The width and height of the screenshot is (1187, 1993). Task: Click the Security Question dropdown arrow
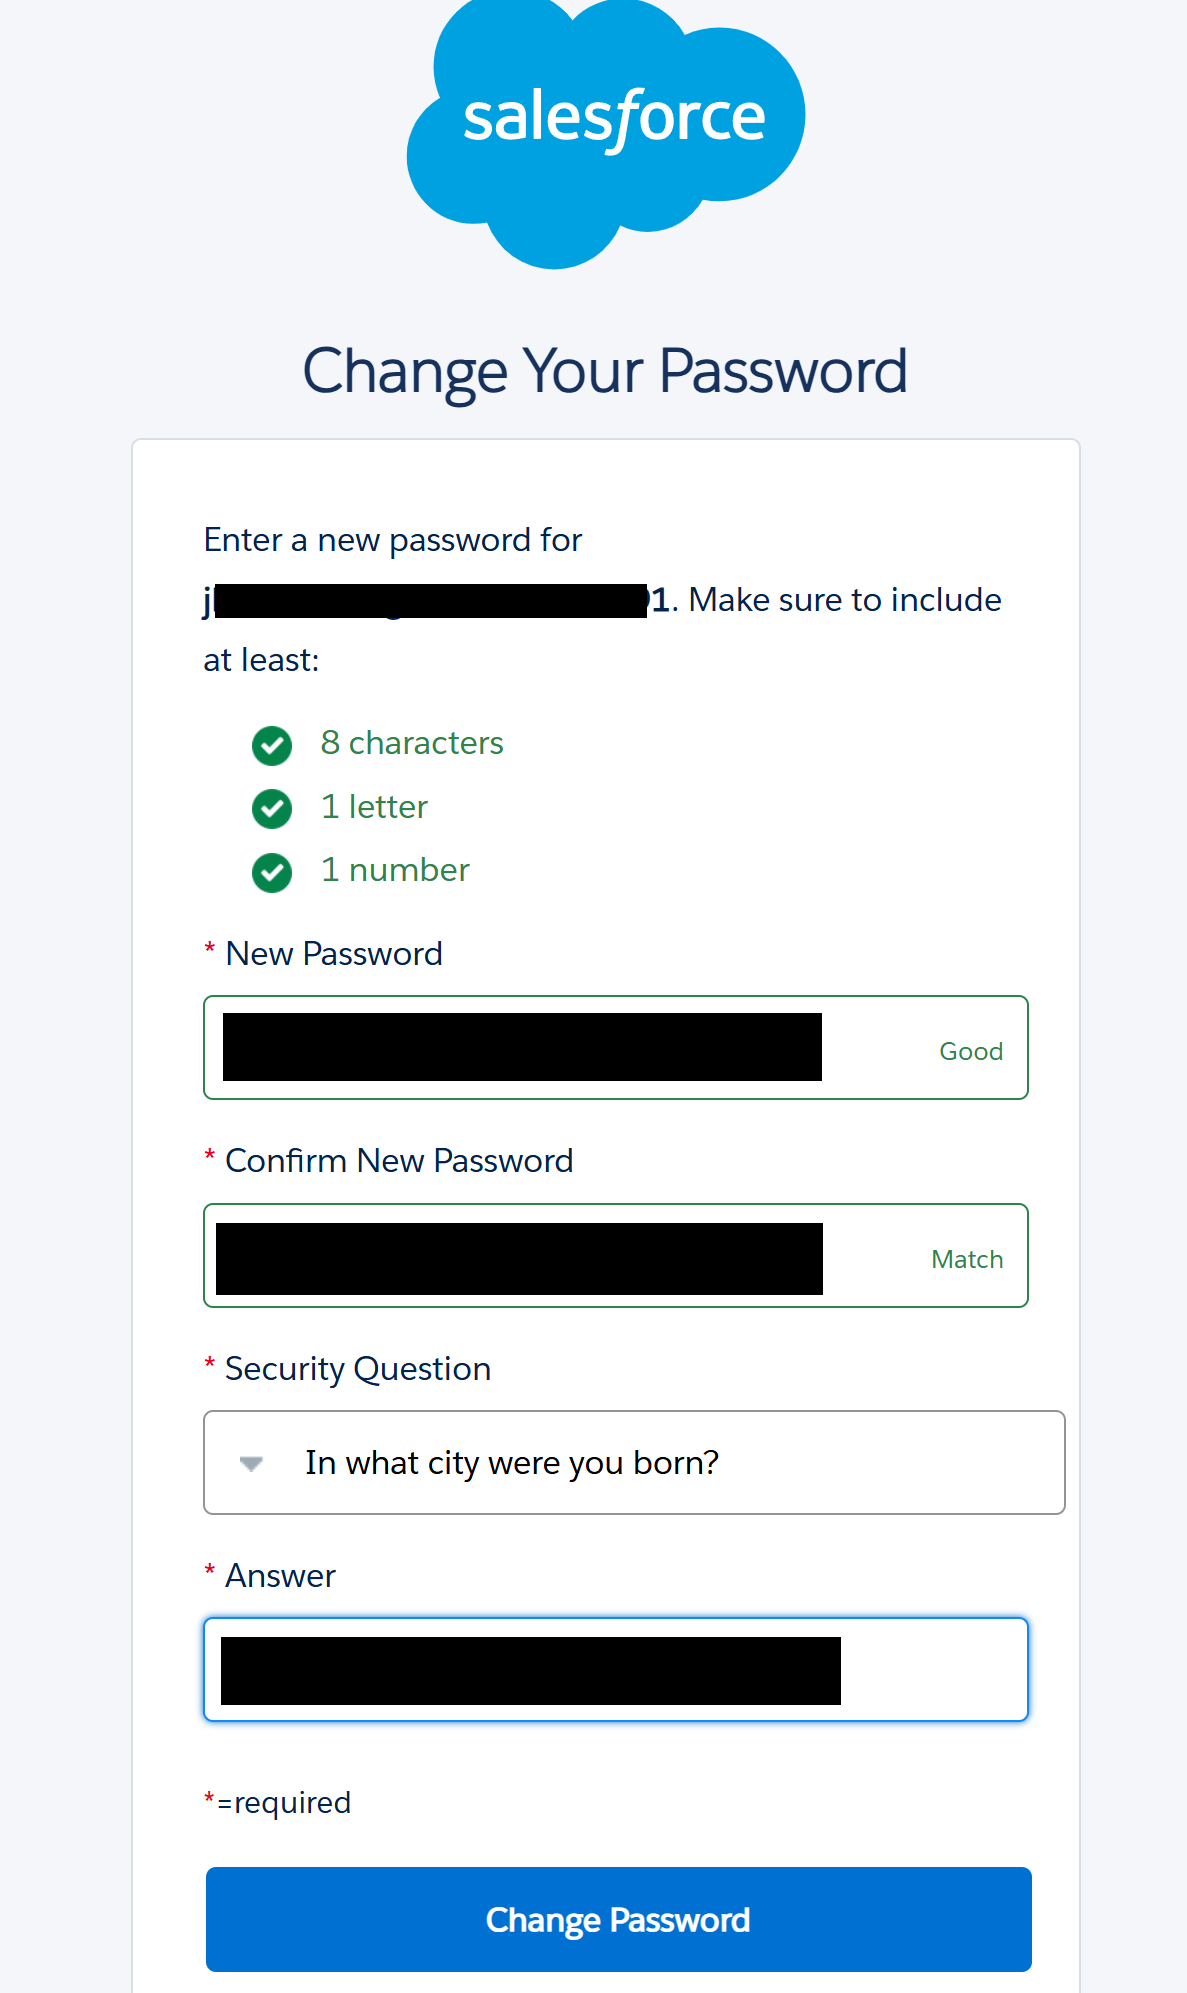click(251, 1464)
